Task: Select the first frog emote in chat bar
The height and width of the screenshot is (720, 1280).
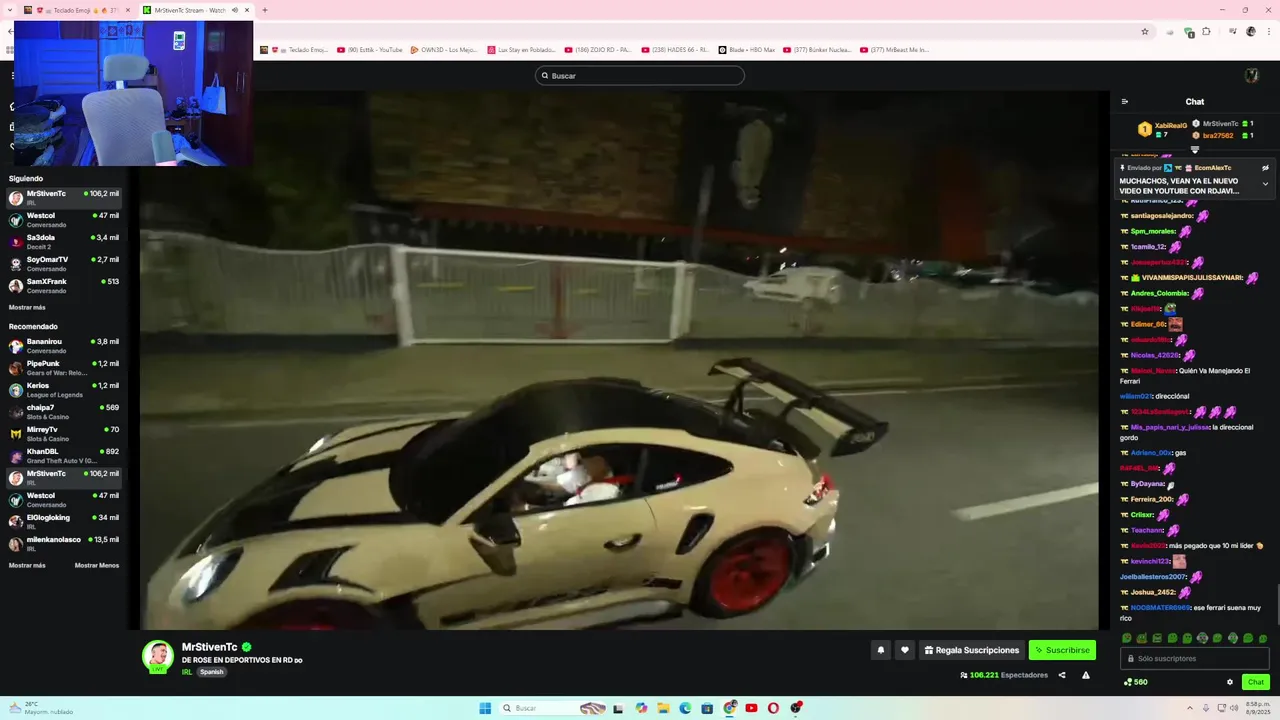Action: click(x=1127, y=638)
